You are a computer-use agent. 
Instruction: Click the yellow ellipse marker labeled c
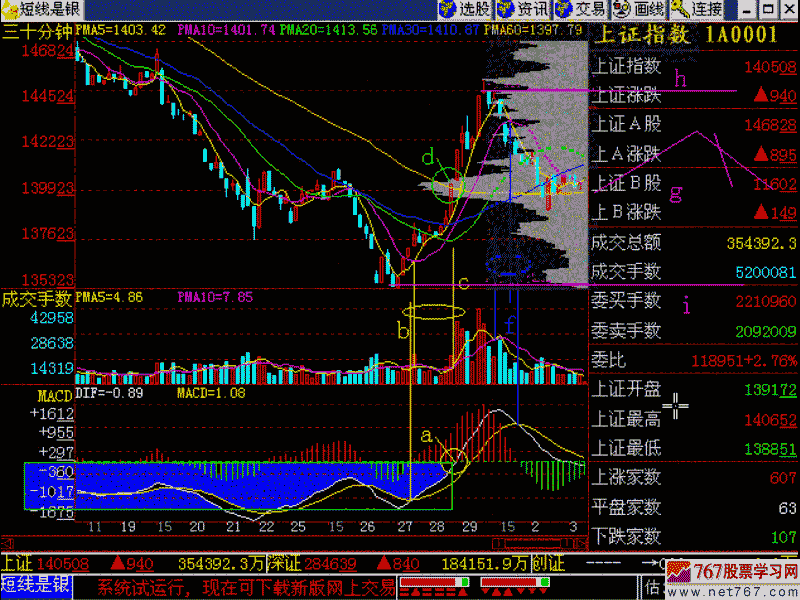tap(435, 312)
